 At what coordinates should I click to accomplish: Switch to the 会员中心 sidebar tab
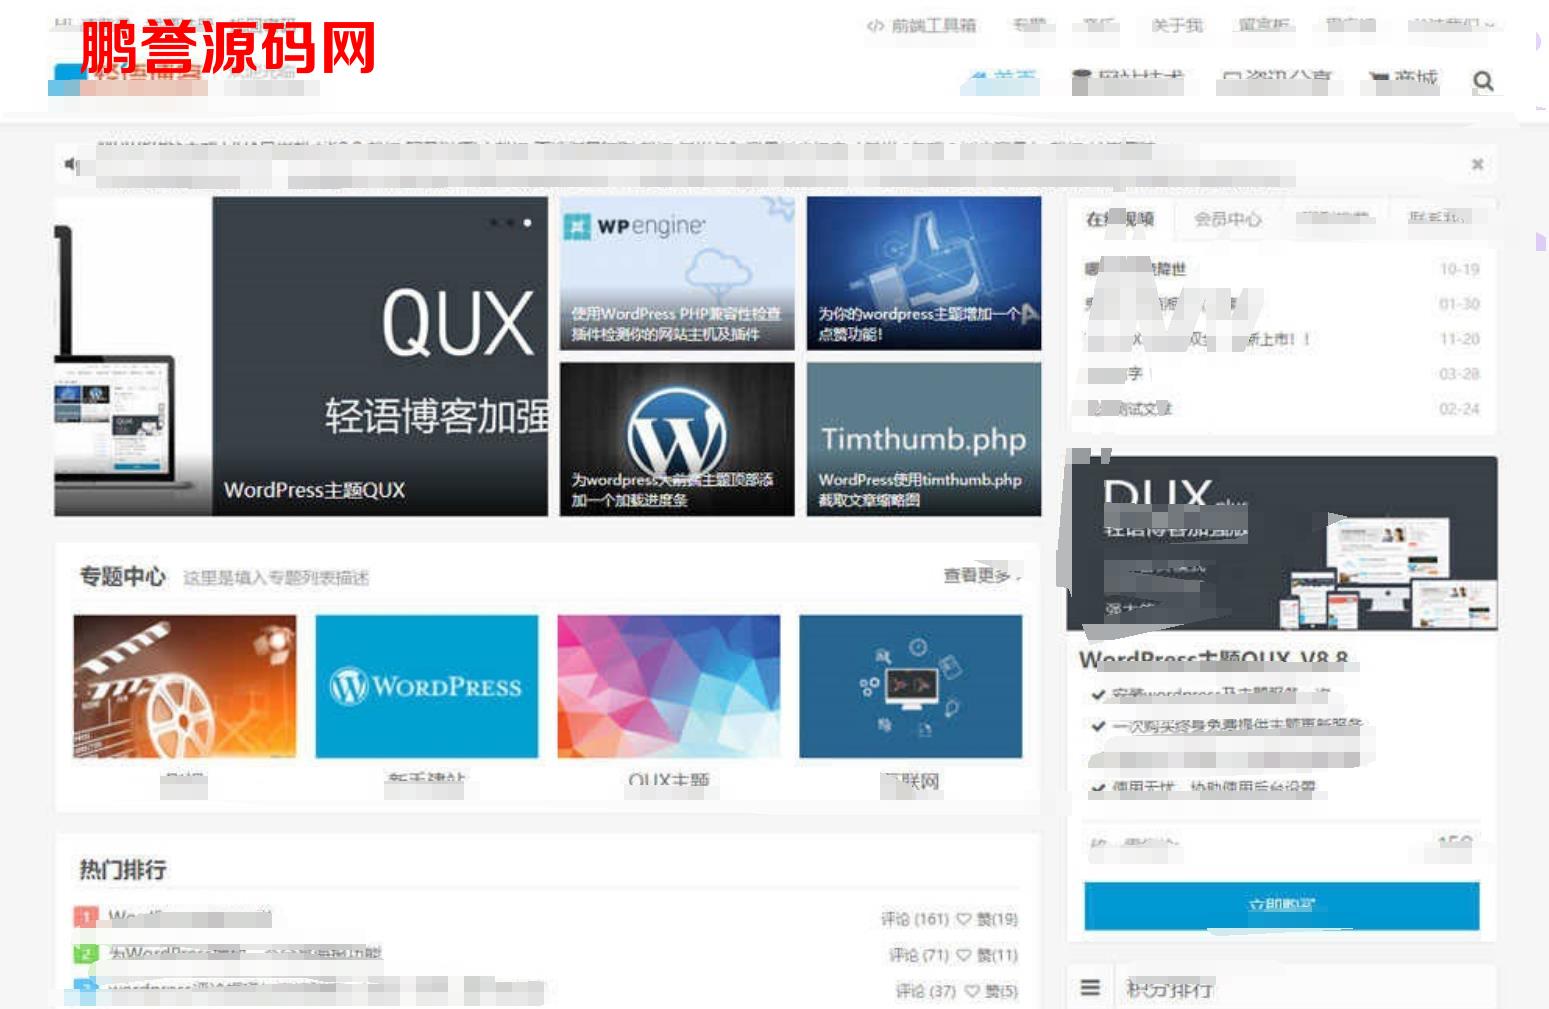(1228, 219)
